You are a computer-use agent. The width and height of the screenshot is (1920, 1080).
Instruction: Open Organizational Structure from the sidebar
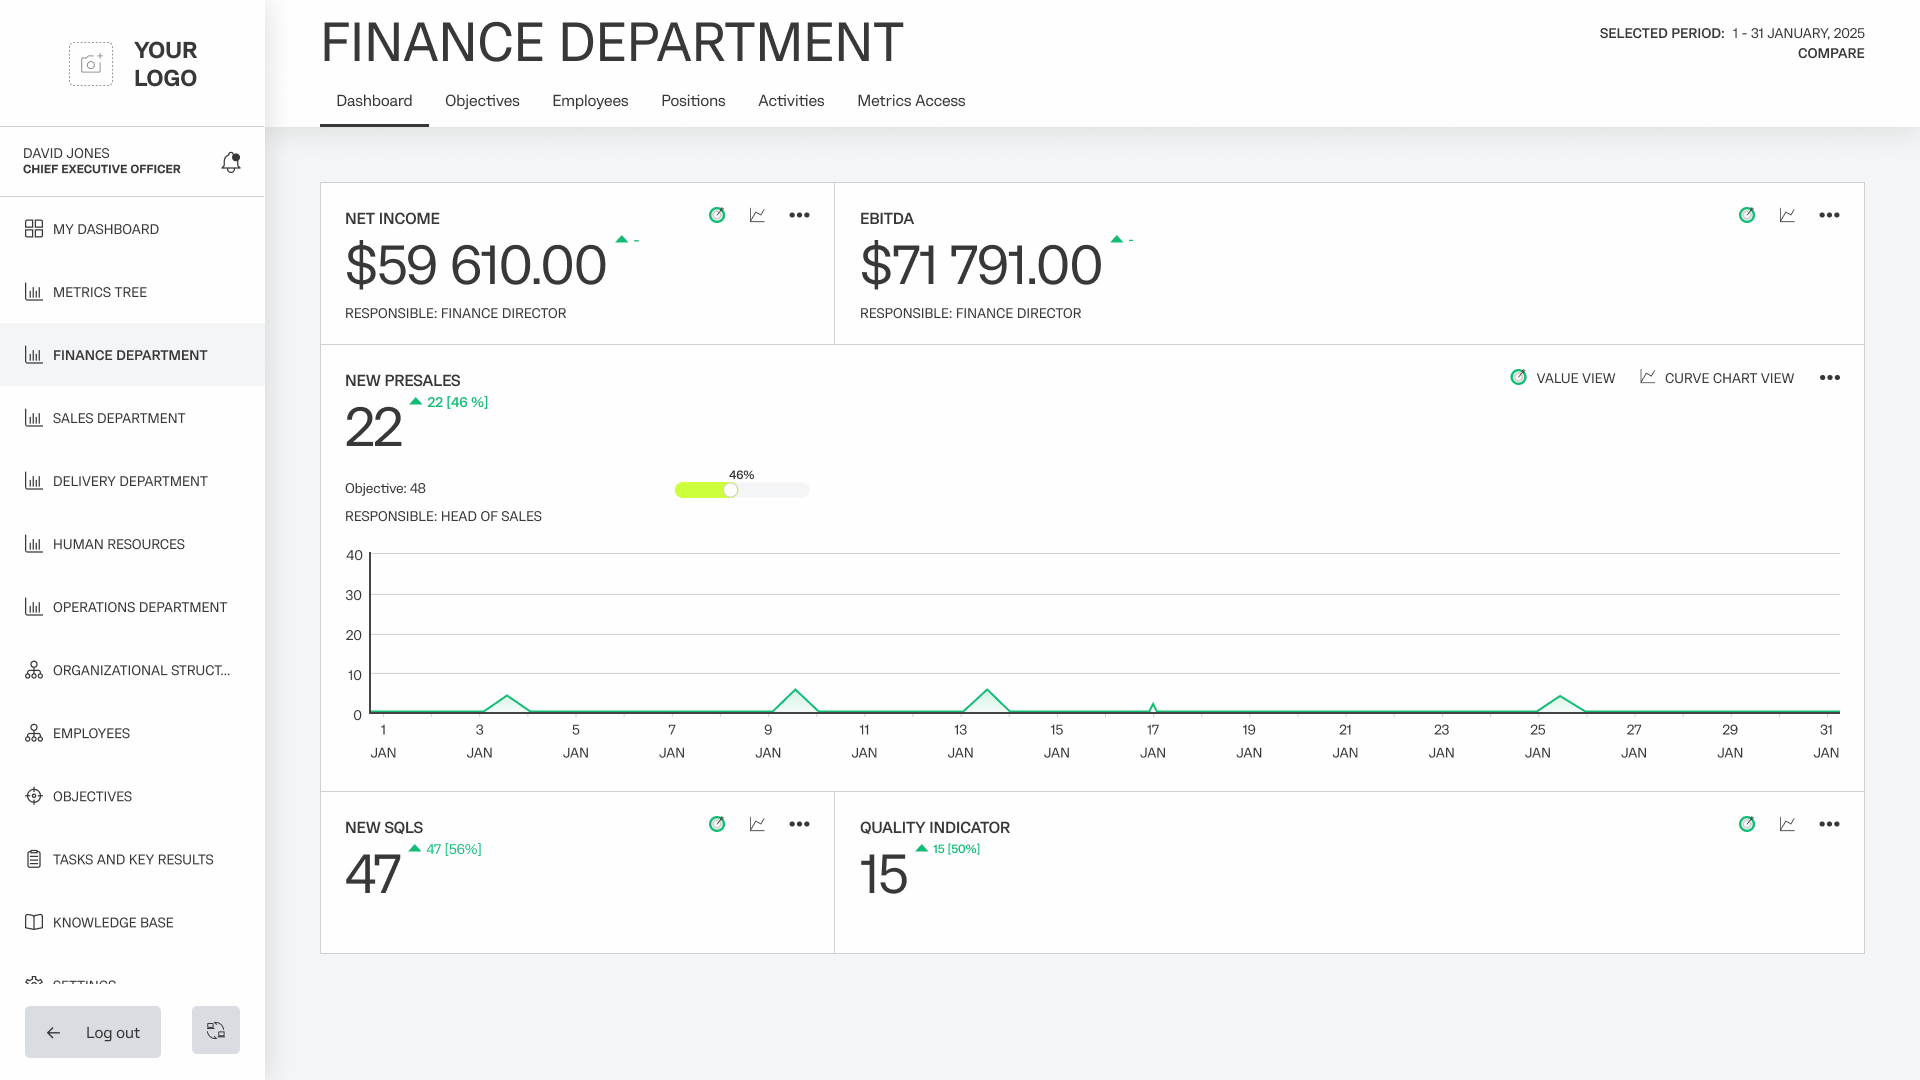click(141, 670)
